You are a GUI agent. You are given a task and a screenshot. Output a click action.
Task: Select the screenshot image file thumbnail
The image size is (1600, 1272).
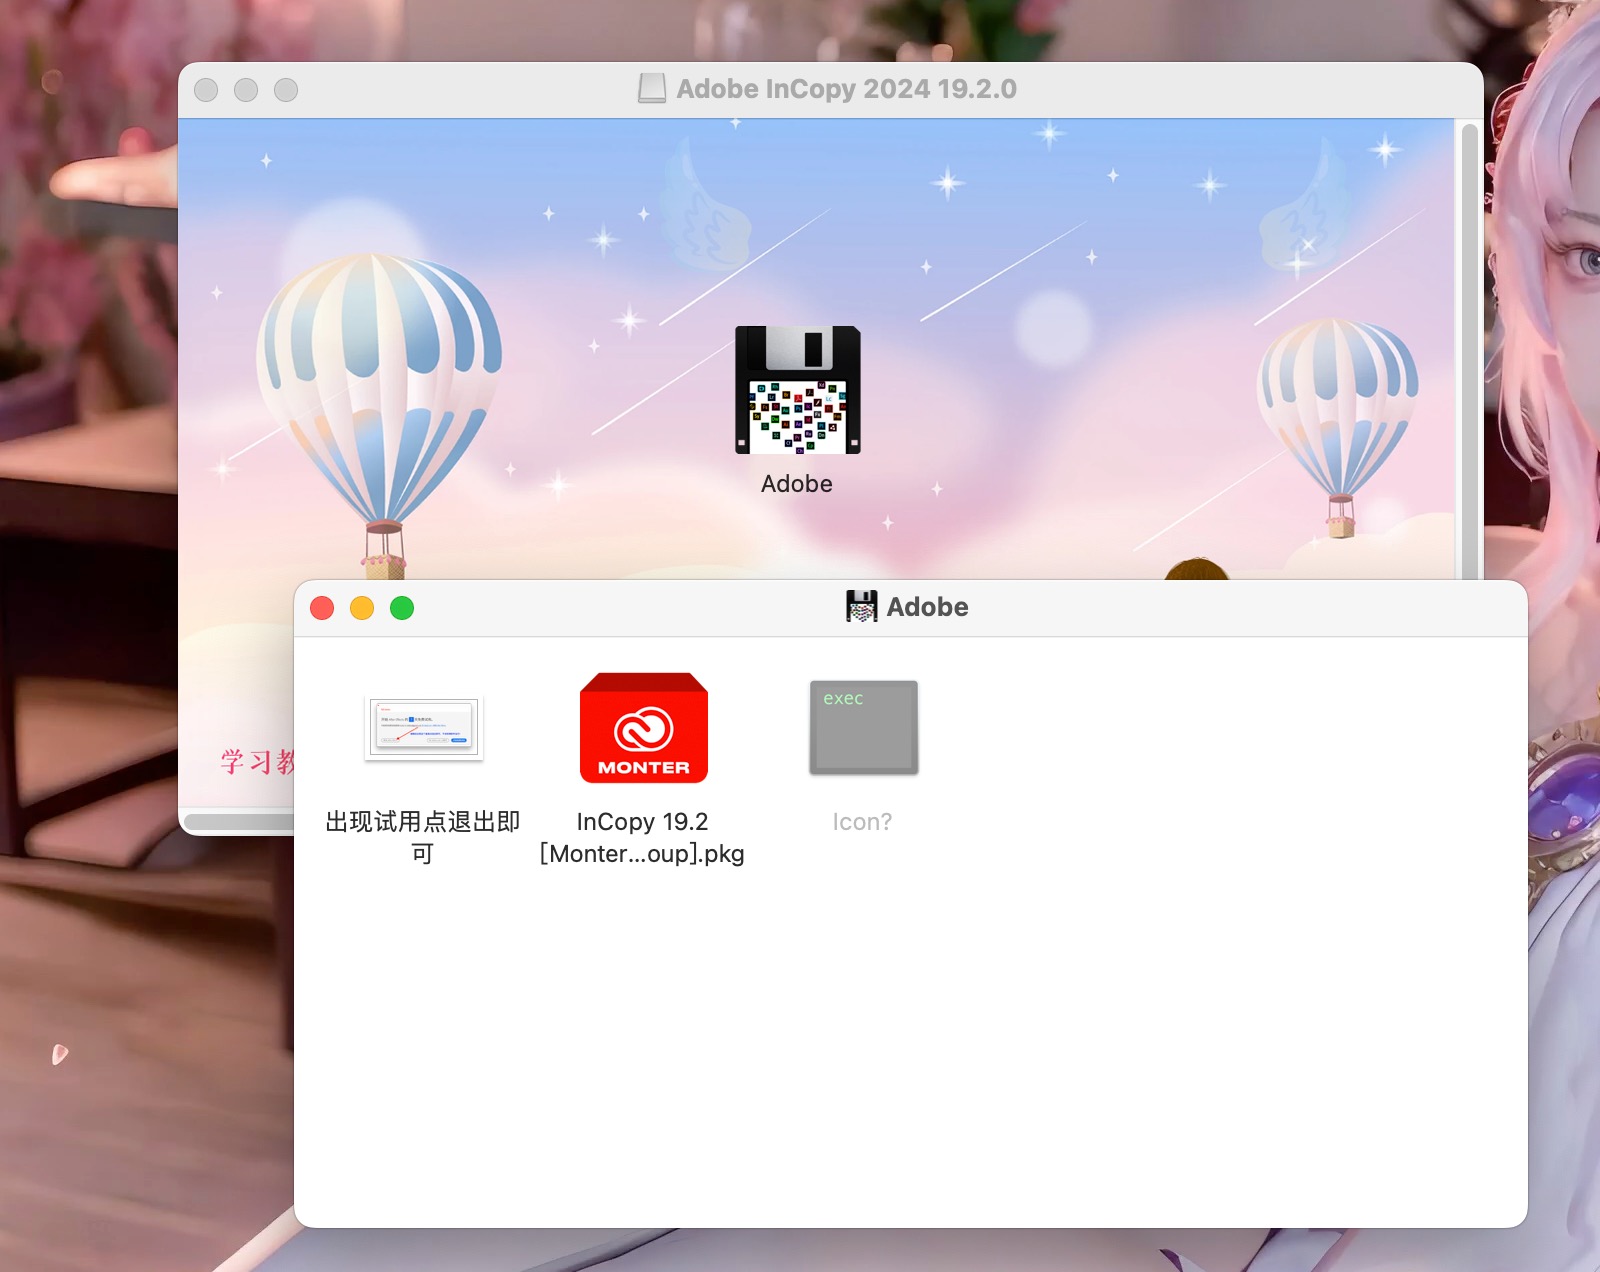point(423,728)
